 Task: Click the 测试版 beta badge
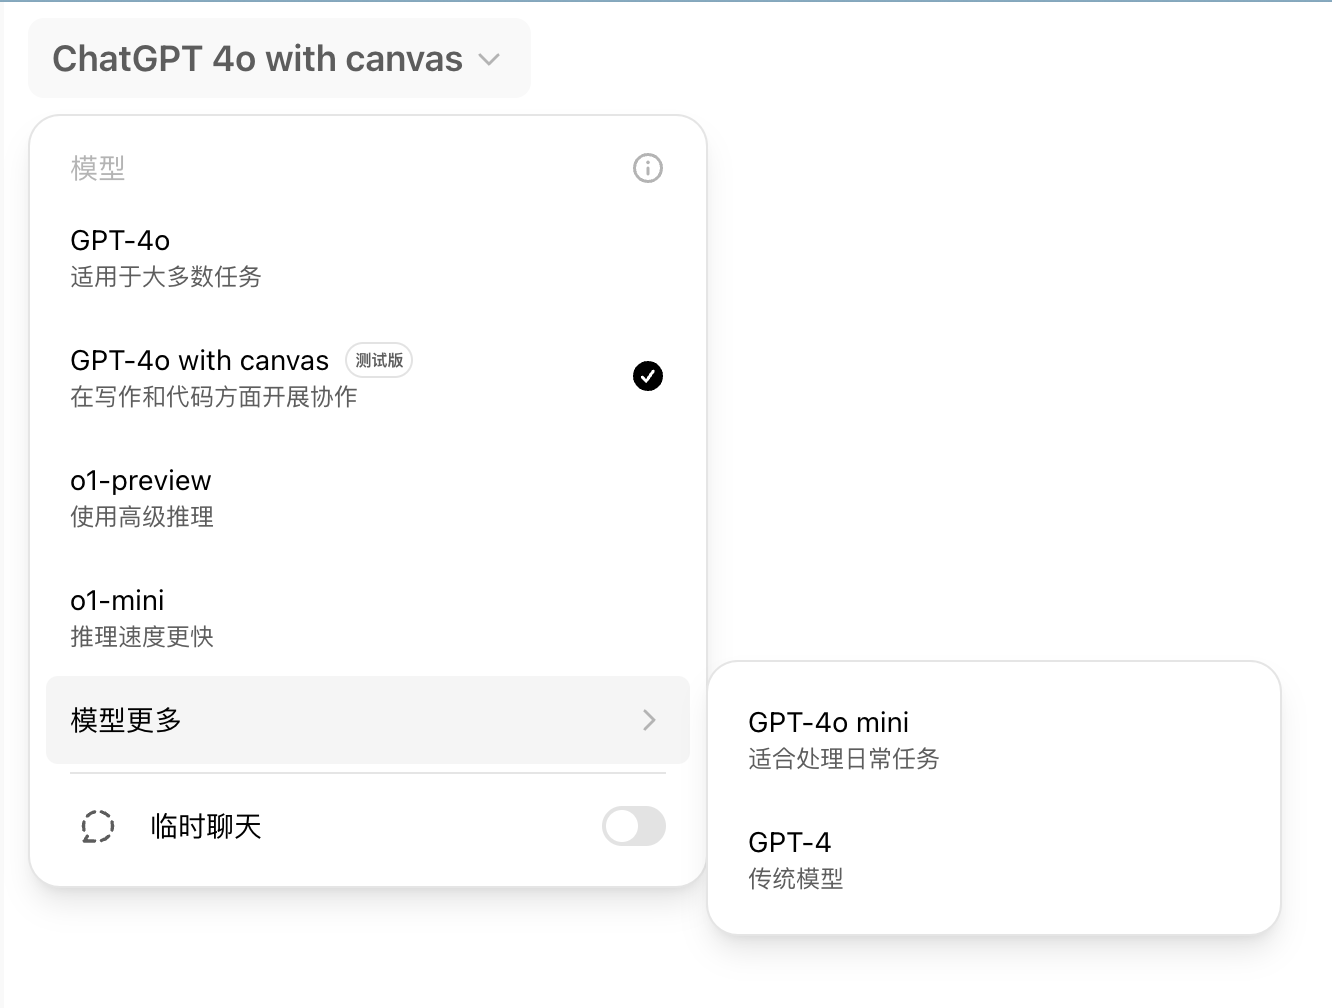tap(379, 360)
